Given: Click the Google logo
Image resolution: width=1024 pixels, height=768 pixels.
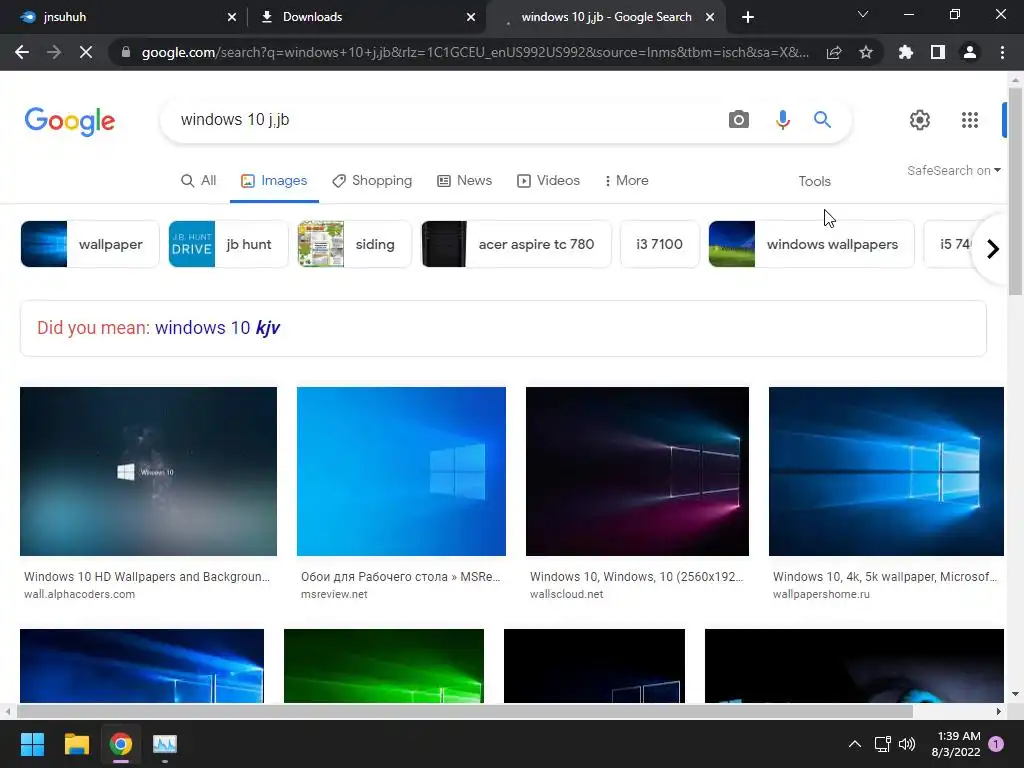Looking at the screenshot, I should [70, 121].
